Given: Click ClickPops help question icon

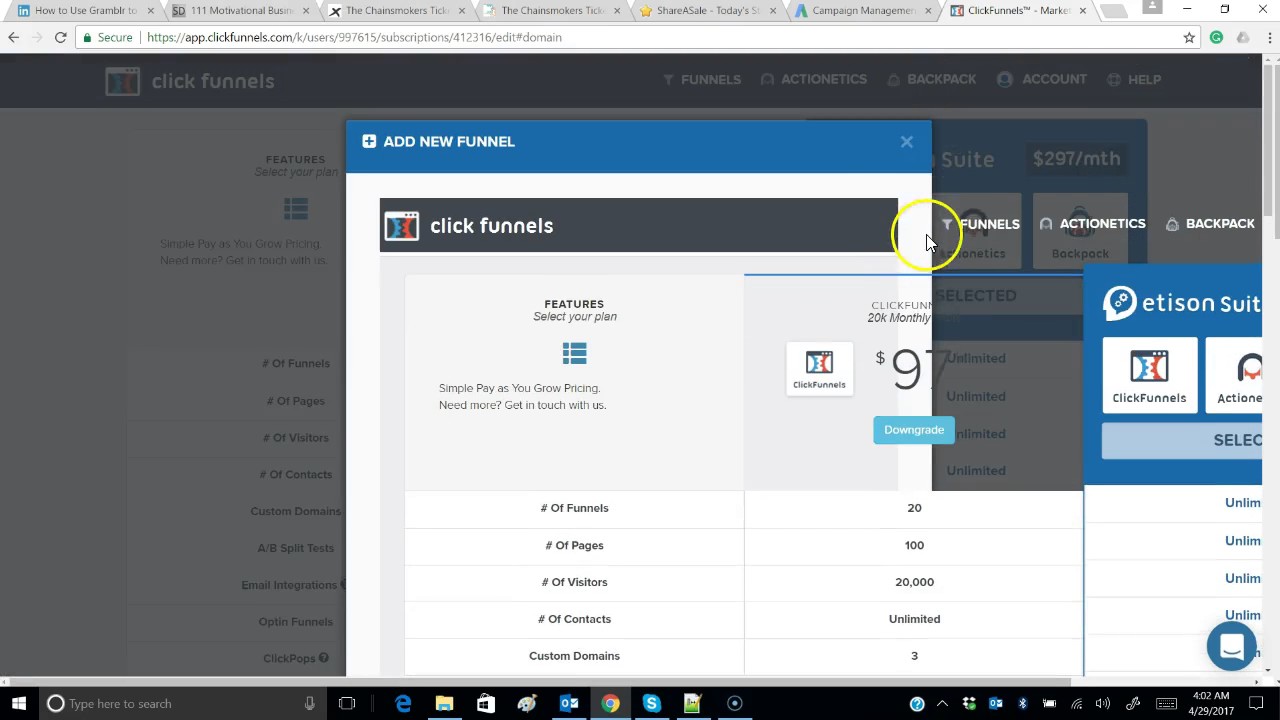Looking at the screenshot, I should 323,658.
